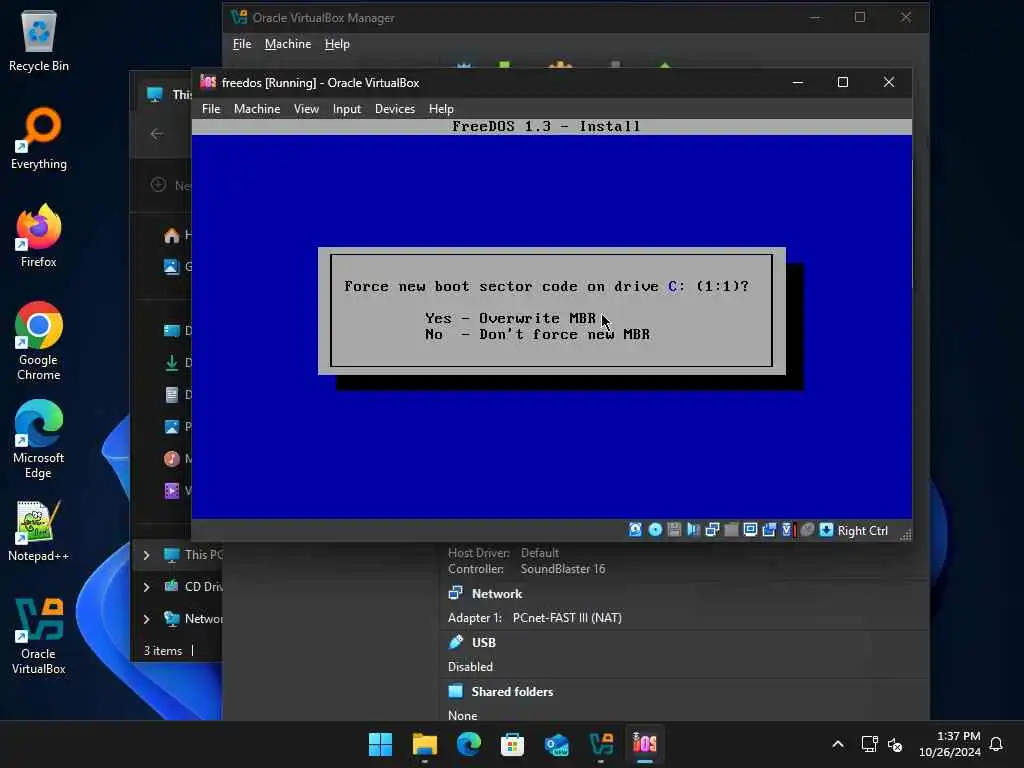Open Machine menu in VirtualBox Manager window
The image size is (1024, 768).
point(288,44)
